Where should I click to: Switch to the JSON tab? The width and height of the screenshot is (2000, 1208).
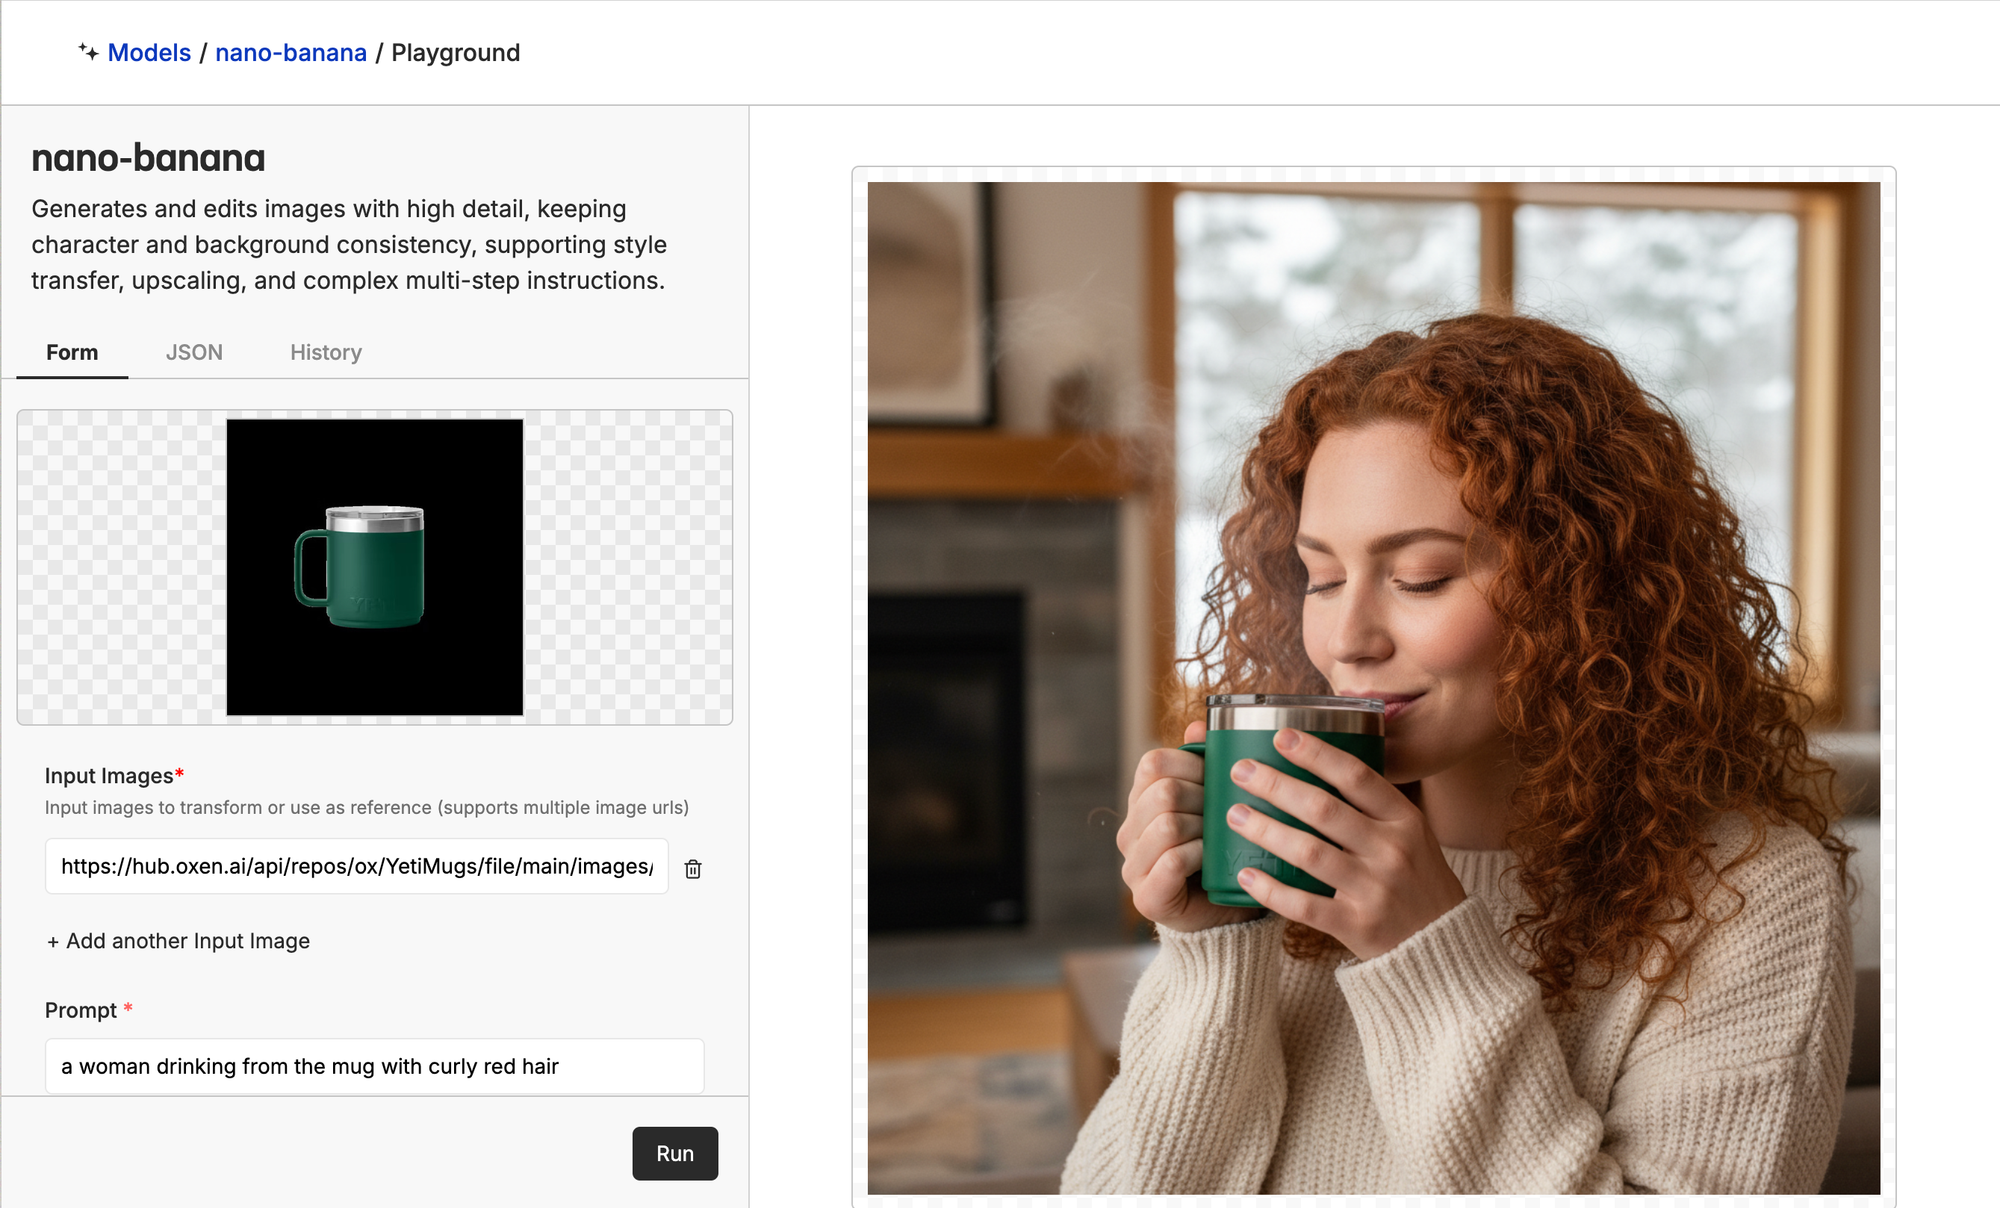[x=194, y=352]
